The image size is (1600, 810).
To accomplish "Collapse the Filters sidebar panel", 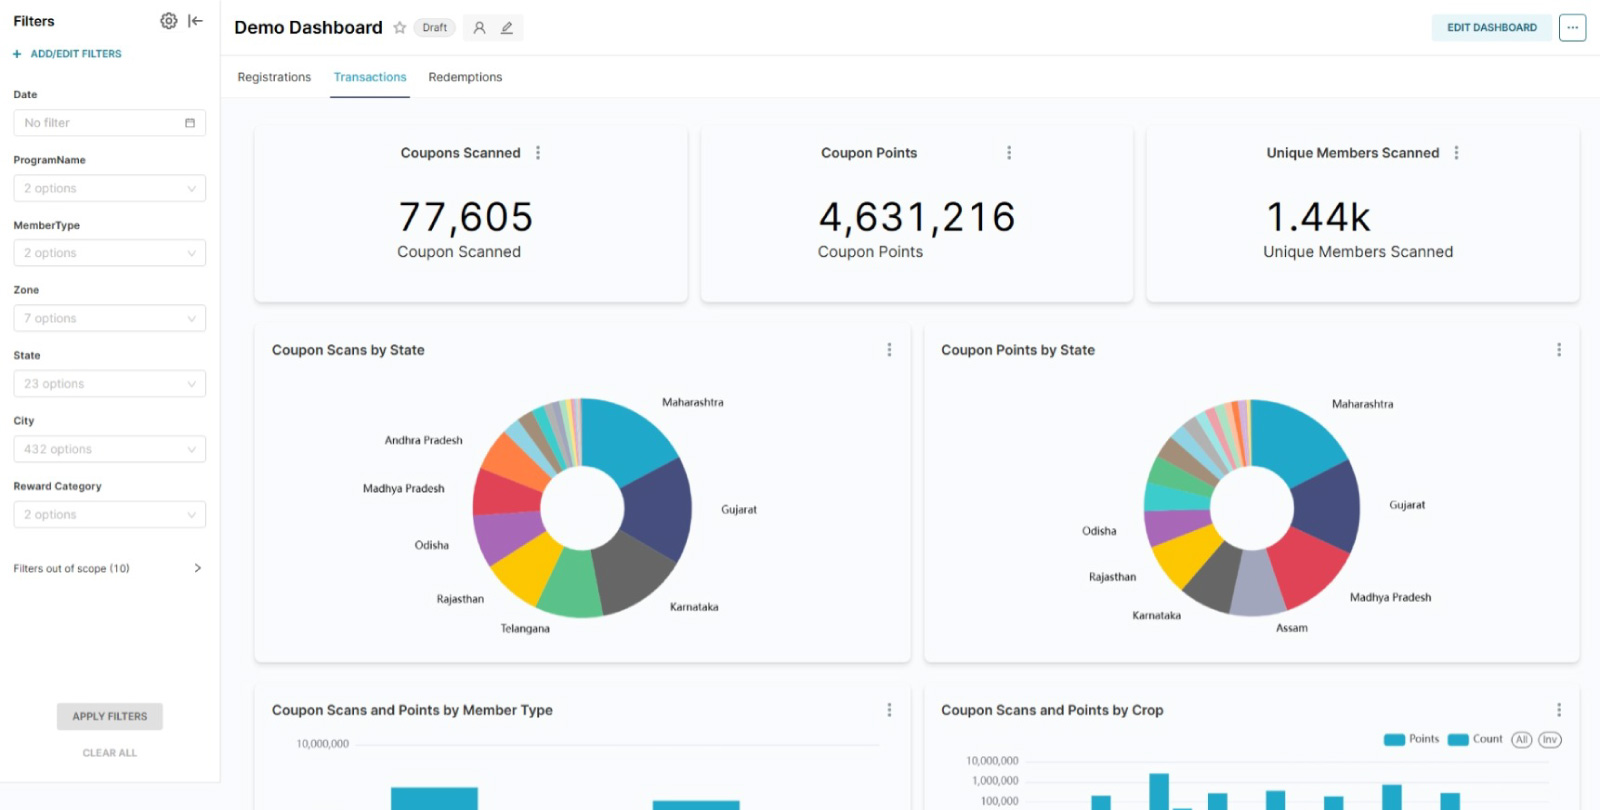I will point(195,21).
